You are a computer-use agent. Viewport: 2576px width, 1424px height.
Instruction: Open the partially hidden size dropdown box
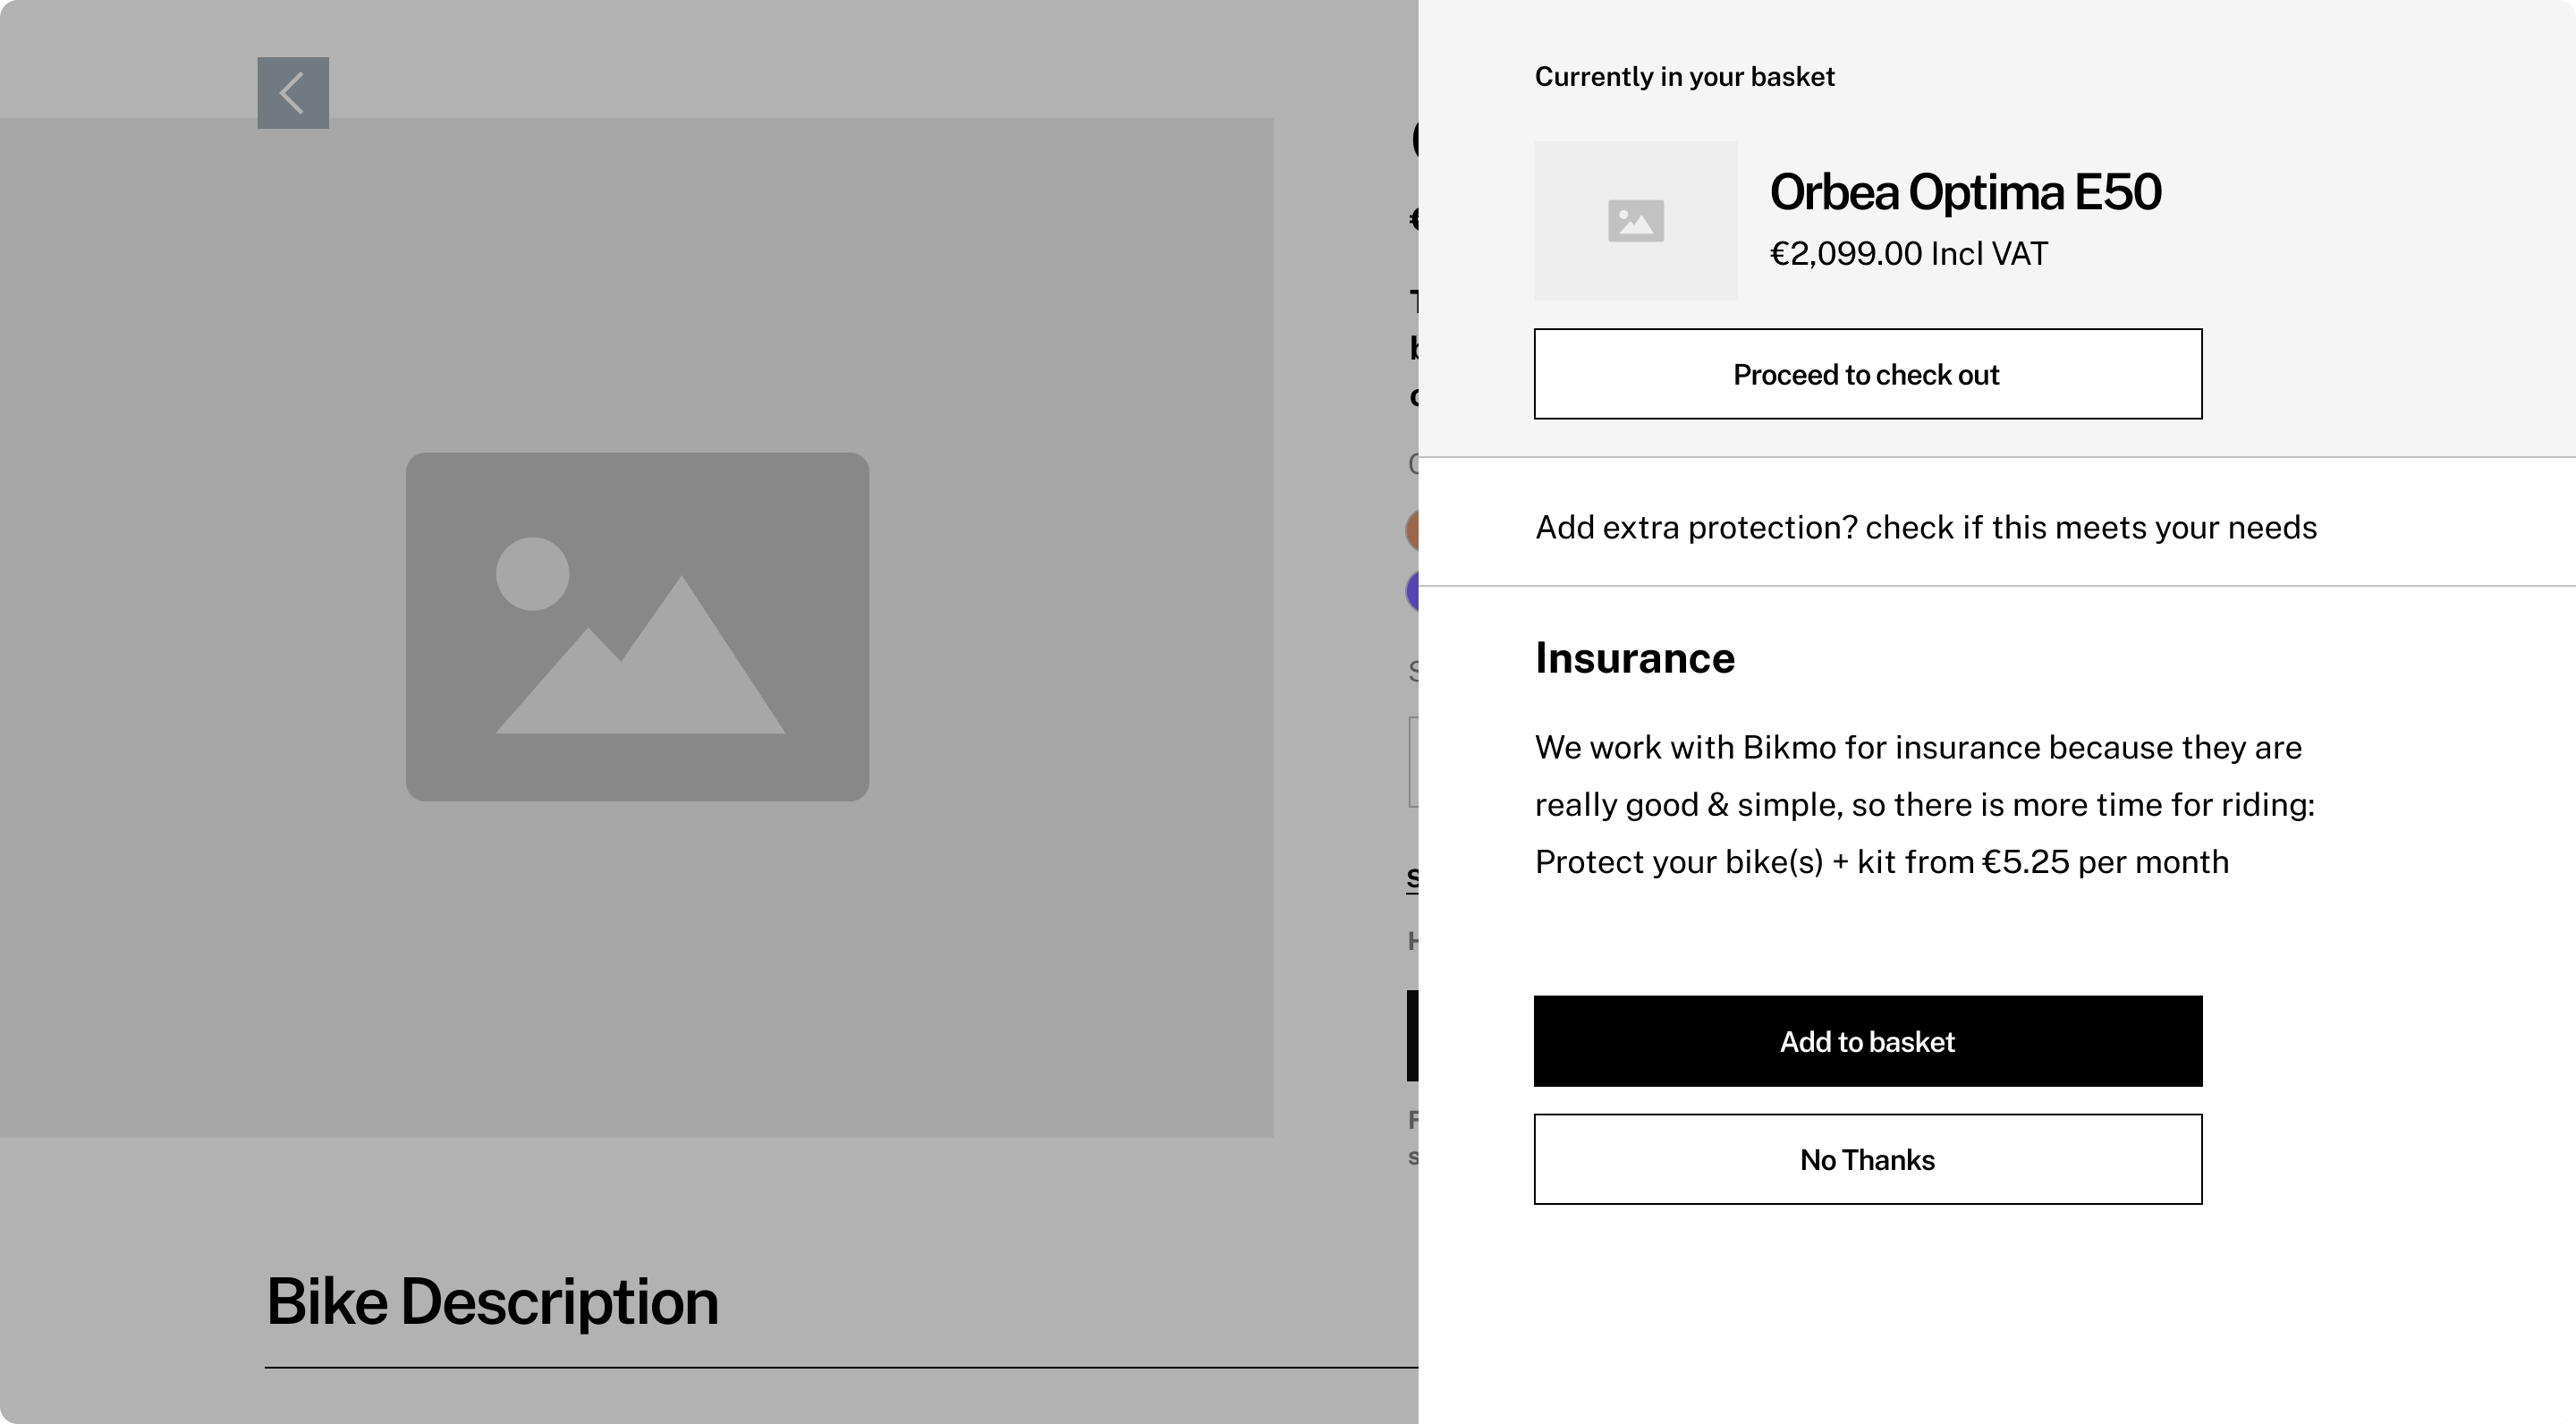[1413, 761]
